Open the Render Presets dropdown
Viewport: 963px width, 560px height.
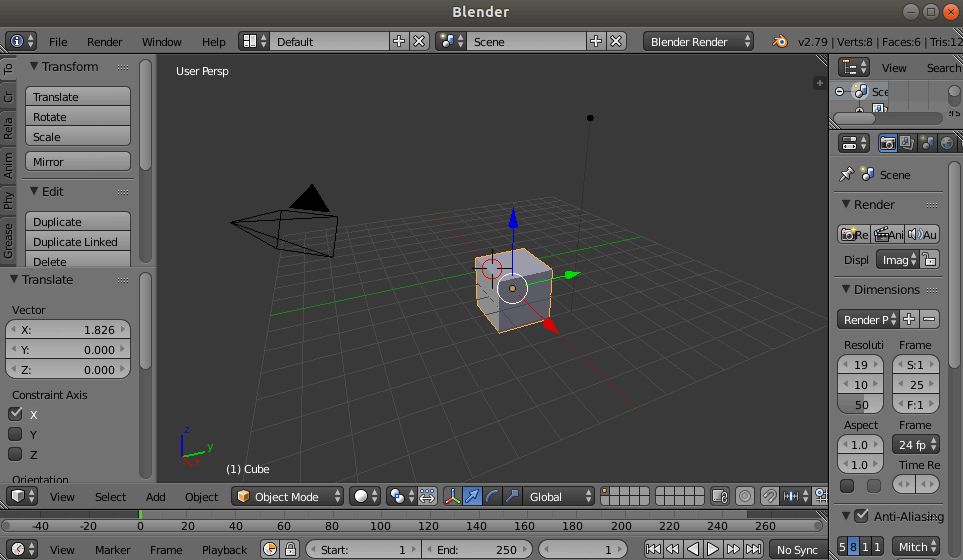tap(868, 319)
